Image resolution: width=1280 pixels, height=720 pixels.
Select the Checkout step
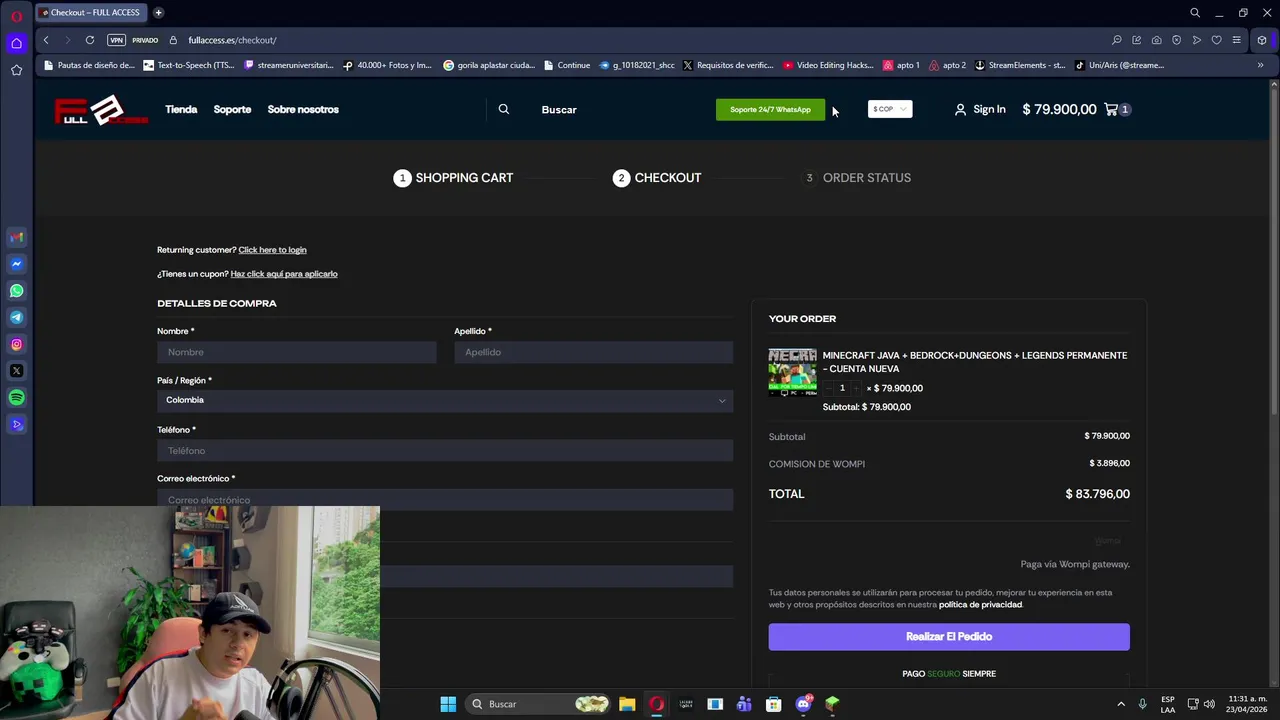[657, 178]
